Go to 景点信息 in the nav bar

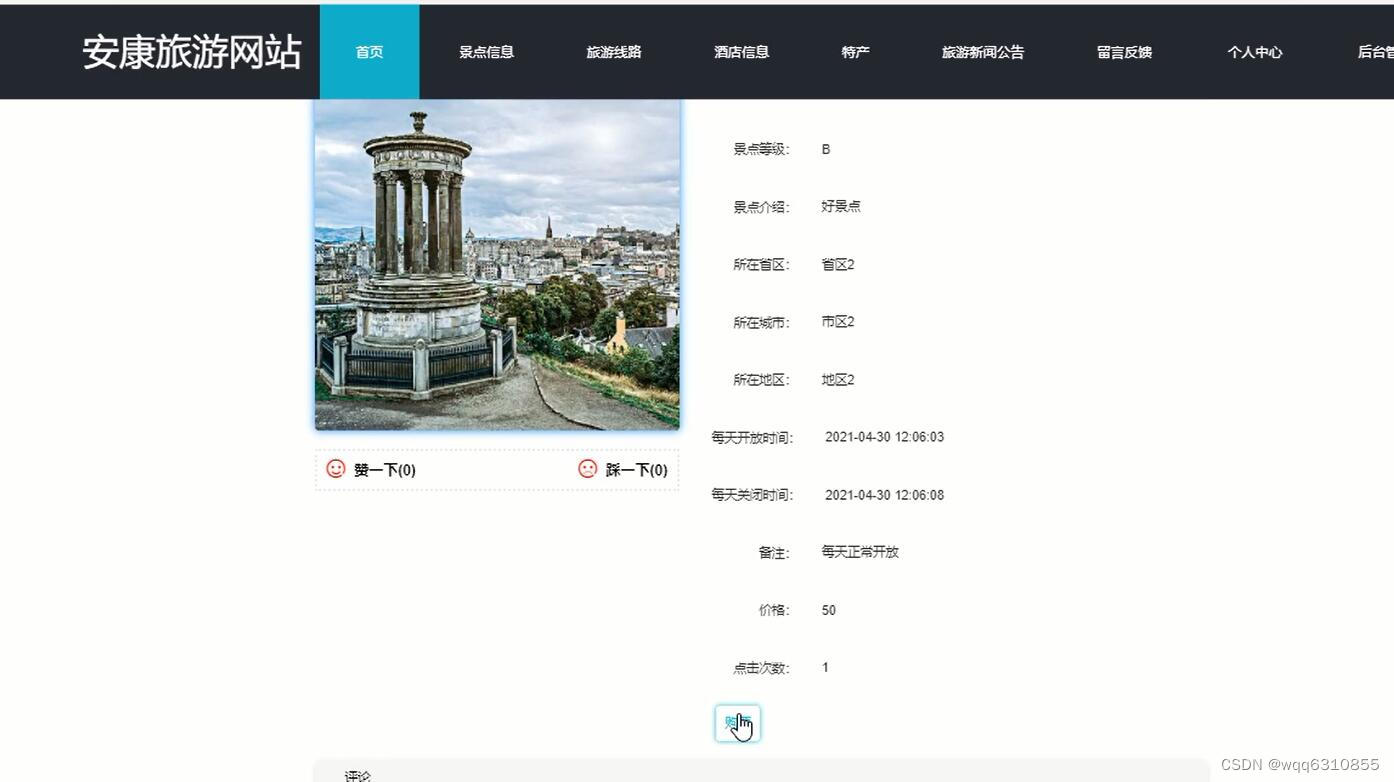pos(487,52)
